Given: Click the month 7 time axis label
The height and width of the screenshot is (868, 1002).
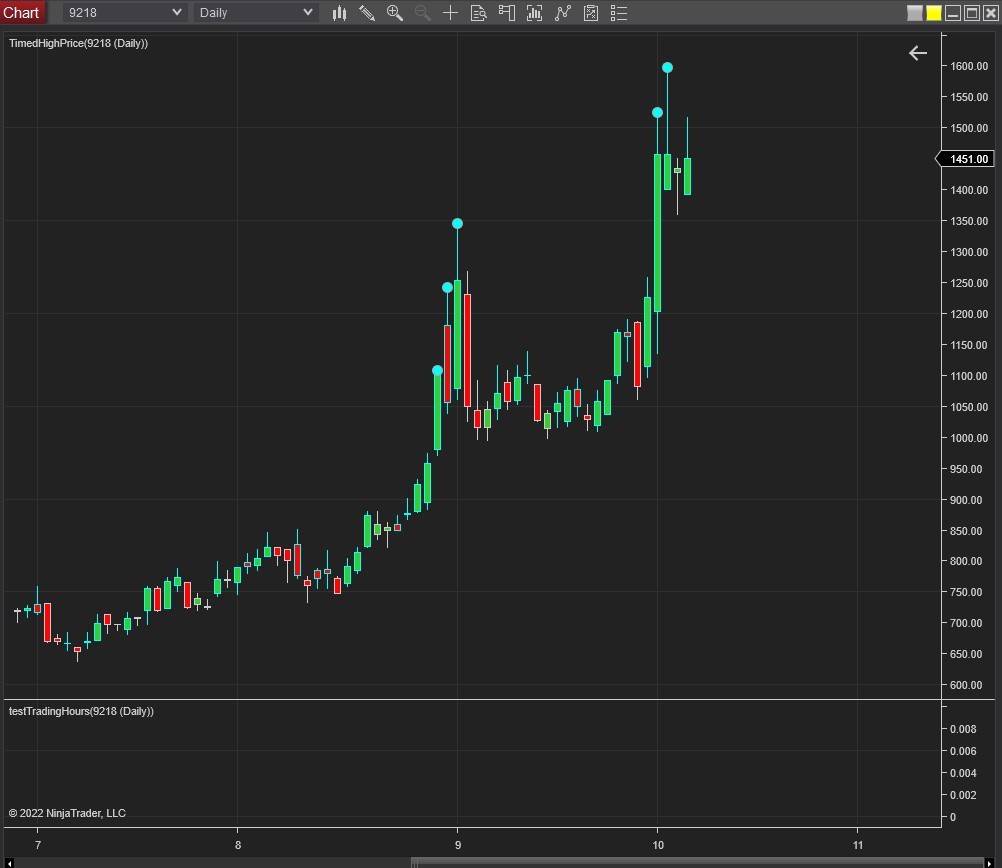Looking at the screenshot, I should 38,845.
